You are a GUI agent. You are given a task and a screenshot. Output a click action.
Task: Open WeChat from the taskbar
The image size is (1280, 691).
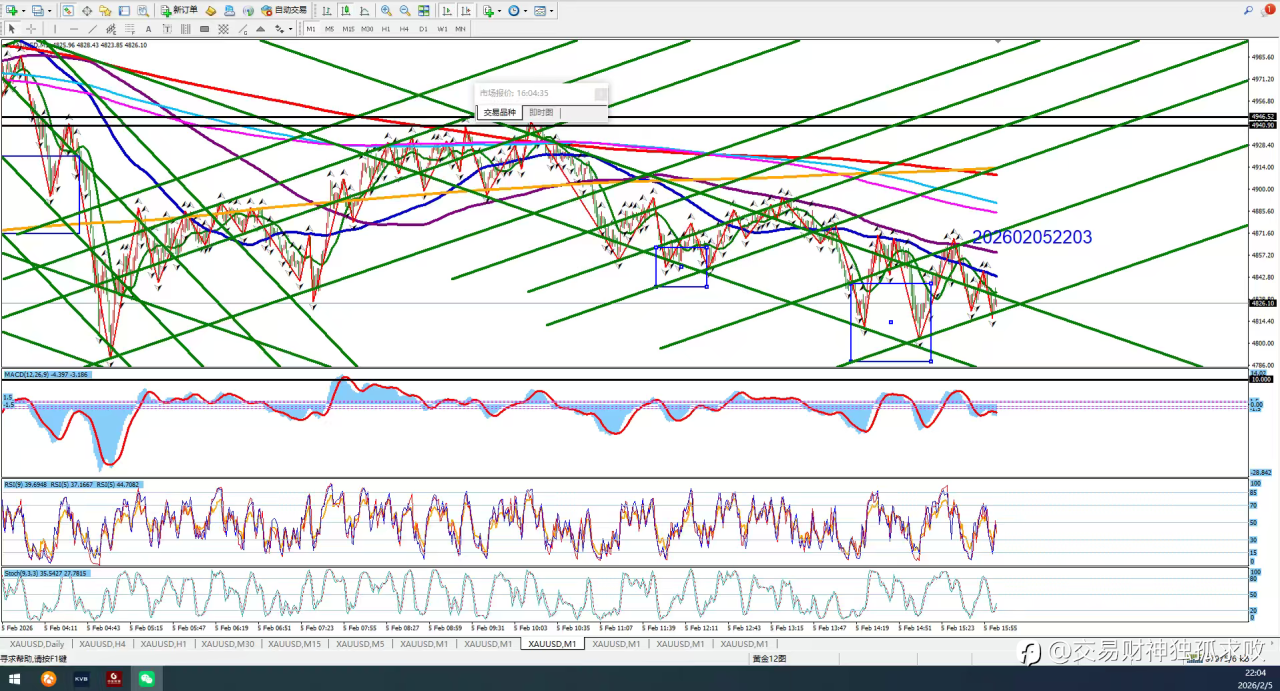pos(147,679)
